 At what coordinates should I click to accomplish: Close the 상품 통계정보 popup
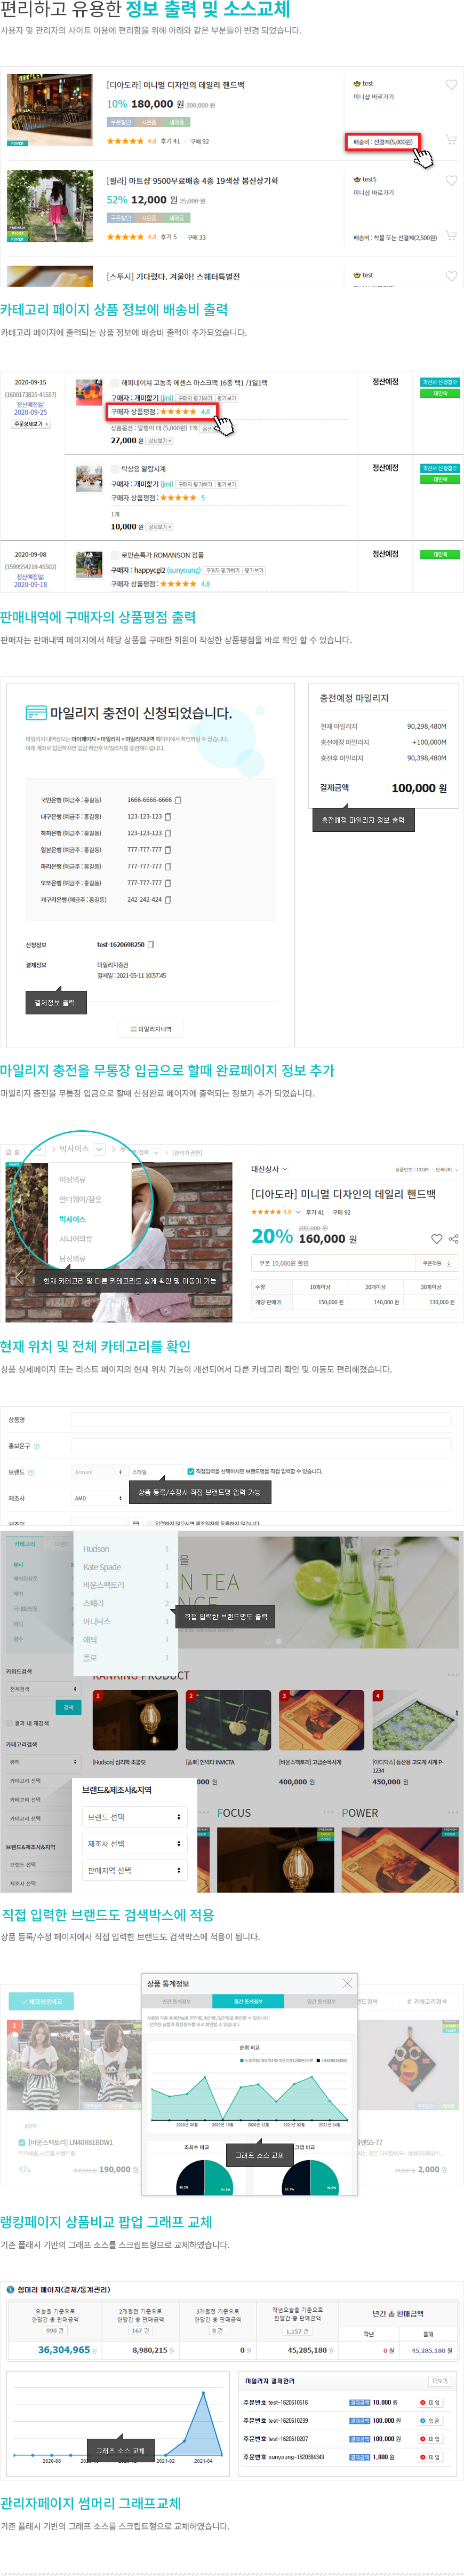[x=347, y=1983]
